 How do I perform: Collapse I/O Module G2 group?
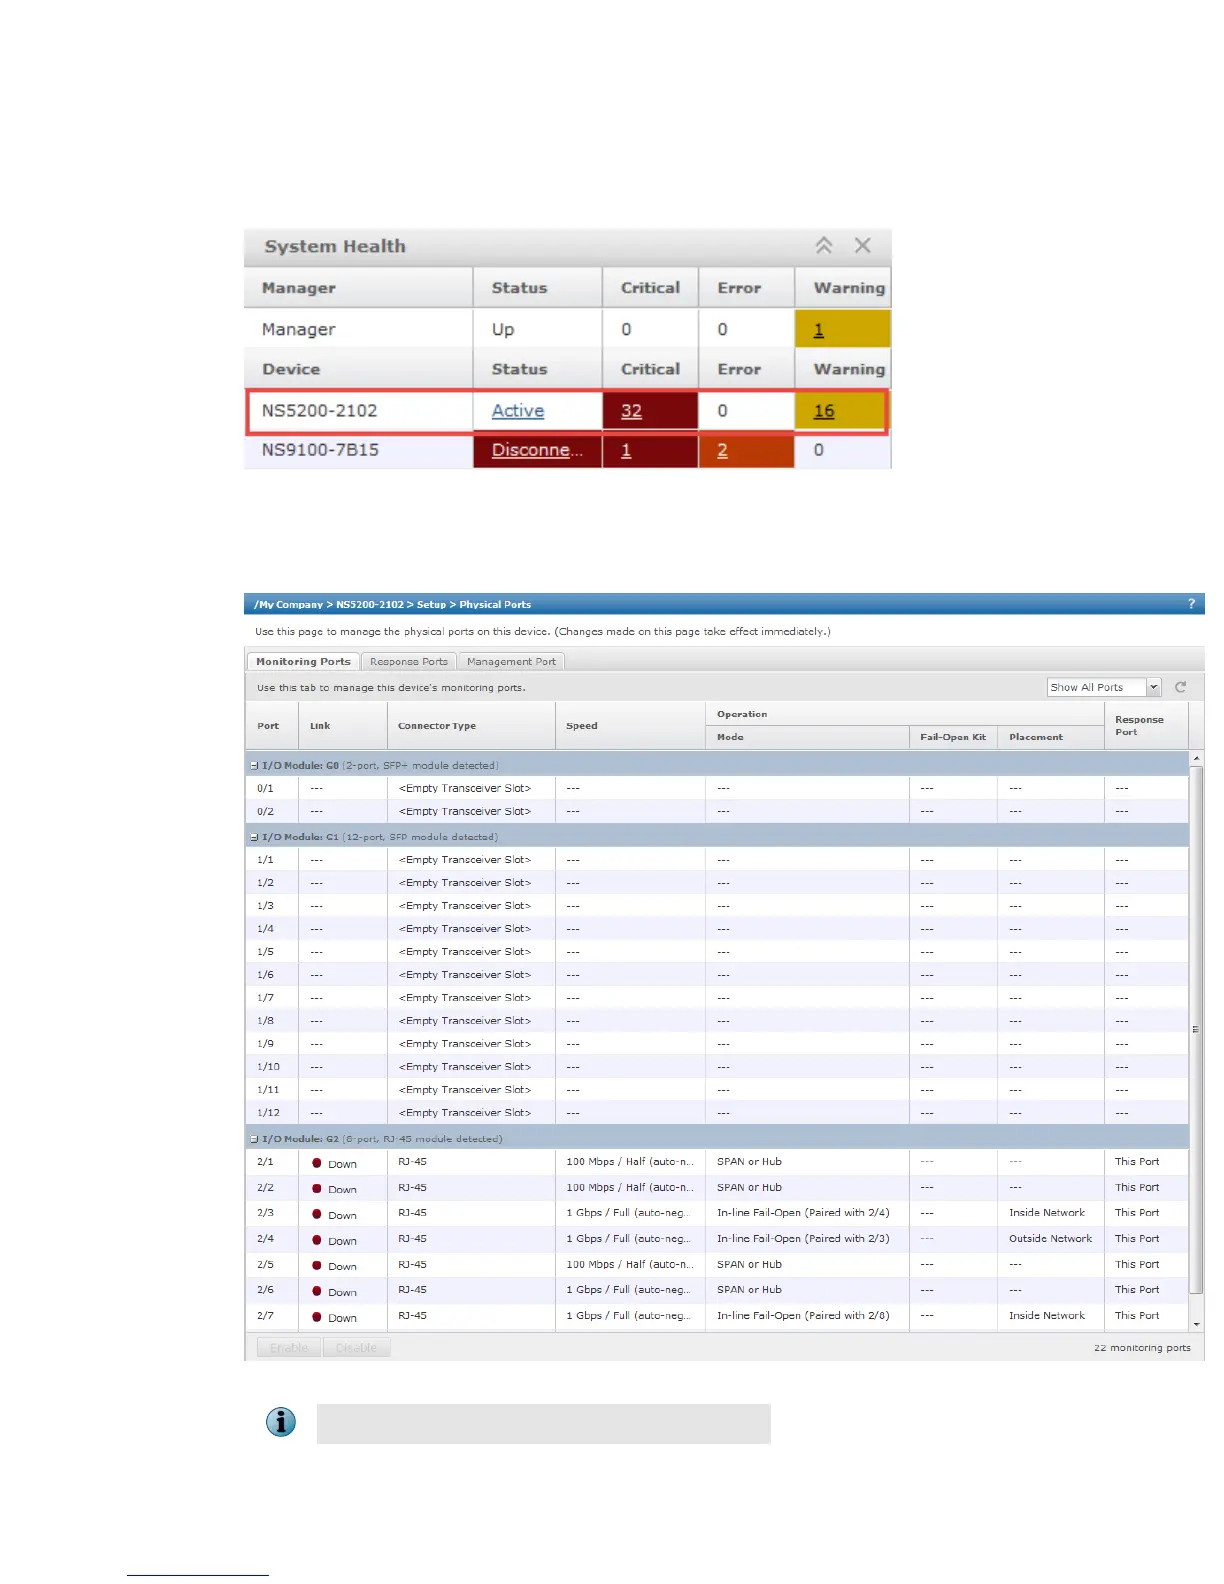(254, 1139)
